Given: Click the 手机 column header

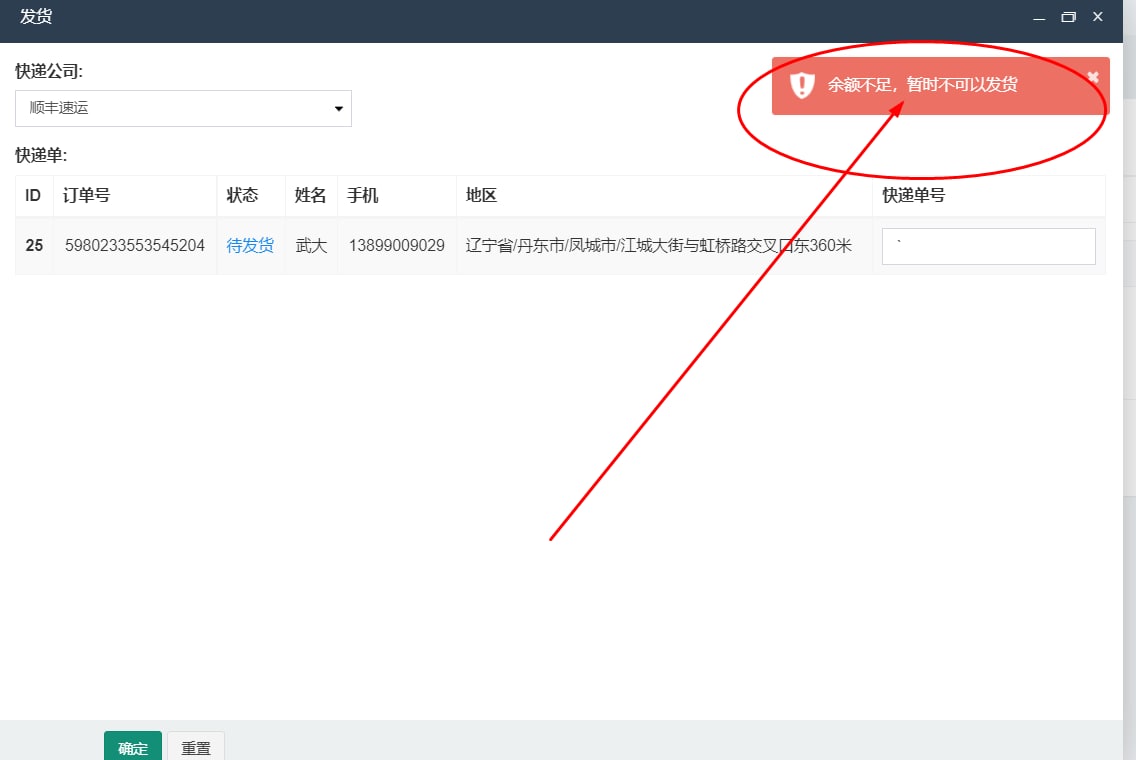Looking at the screenshot, I should pos(362,196).
